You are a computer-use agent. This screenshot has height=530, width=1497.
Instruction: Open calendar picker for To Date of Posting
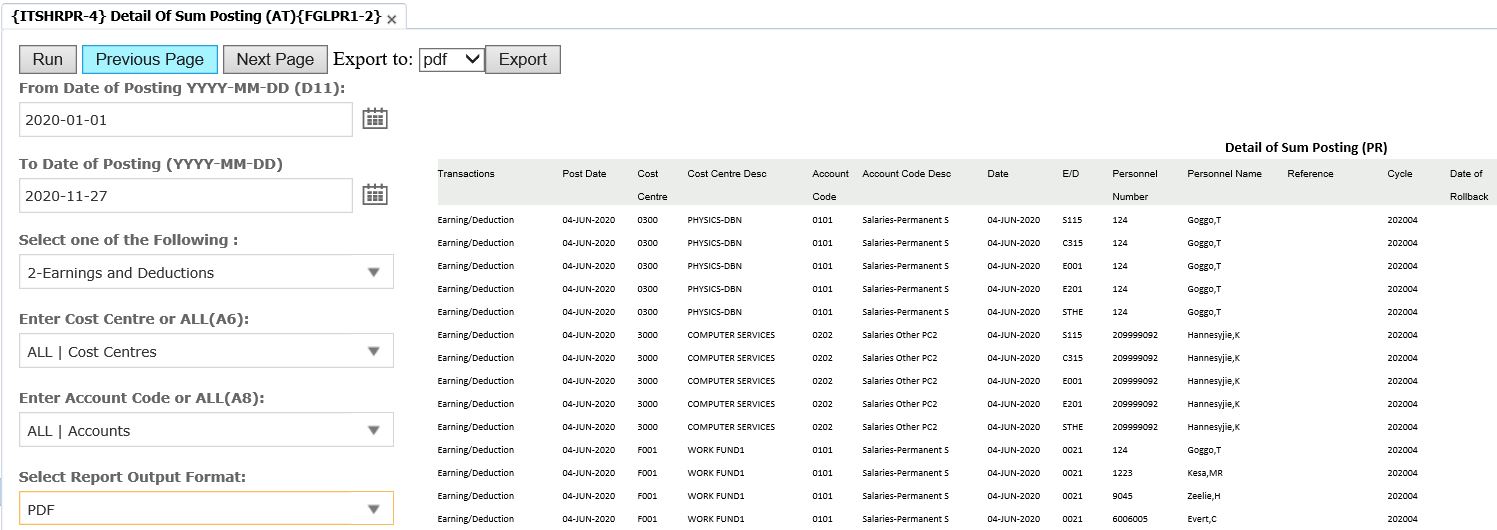(x=374, y=195)
